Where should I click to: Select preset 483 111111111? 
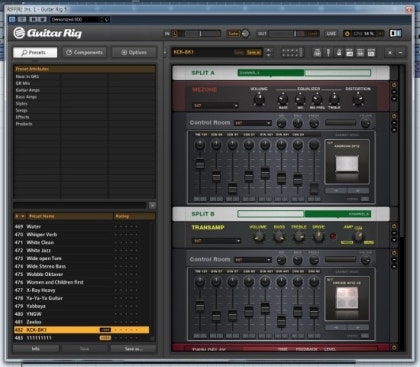coord(81,338)
